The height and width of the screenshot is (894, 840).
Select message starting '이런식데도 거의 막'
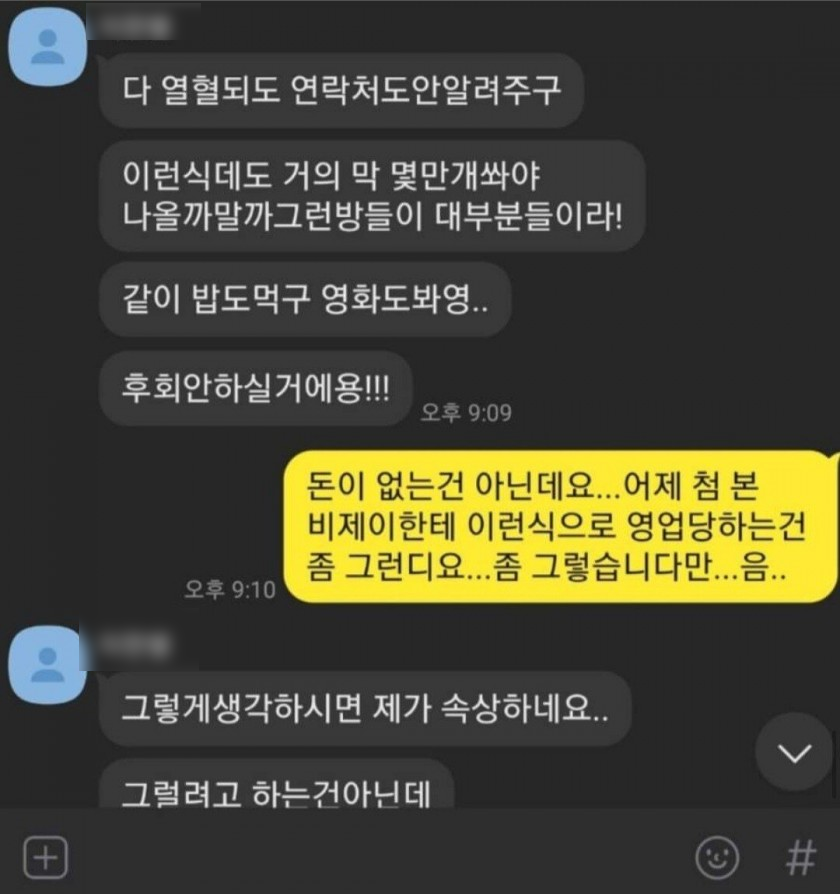(372, 196)
